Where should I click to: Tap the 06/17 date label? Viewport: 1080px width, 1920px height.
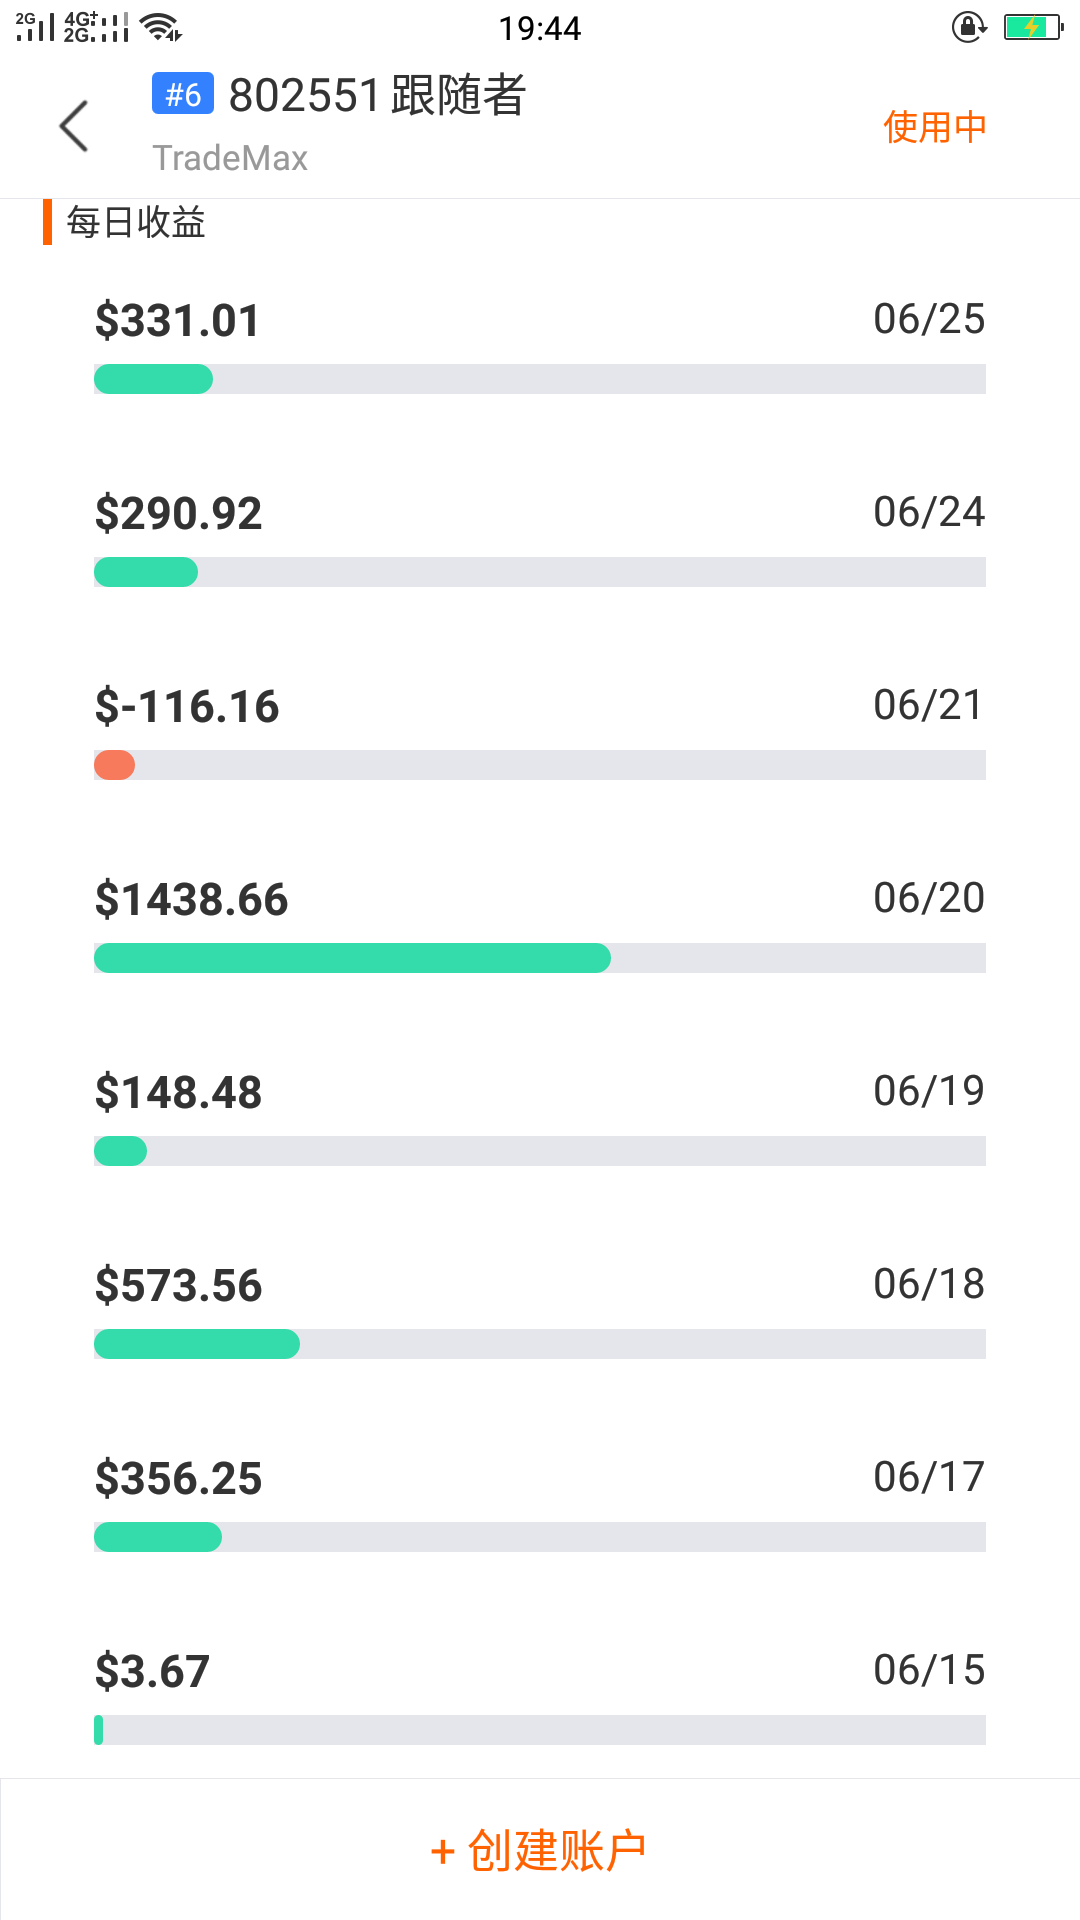coord(929,1477)
